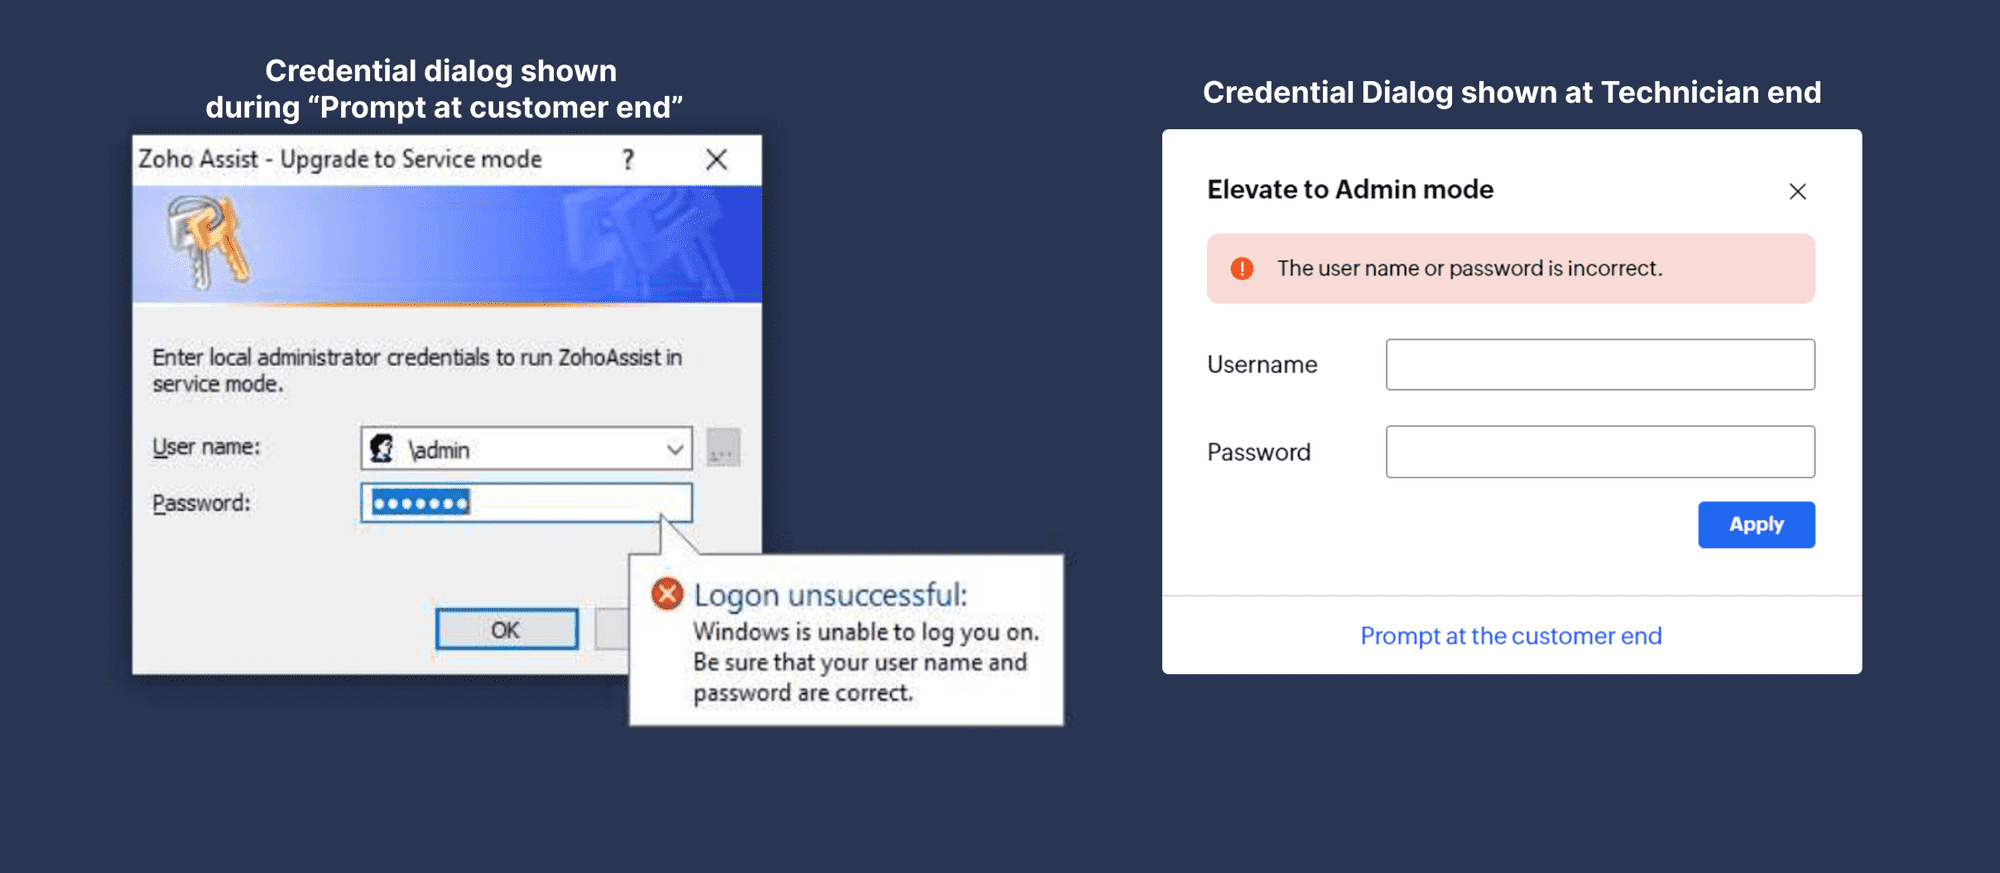2000x873 pixels.
Task: Close the Elevate to Admin mode dialog
Action: tap(1797, 191)
